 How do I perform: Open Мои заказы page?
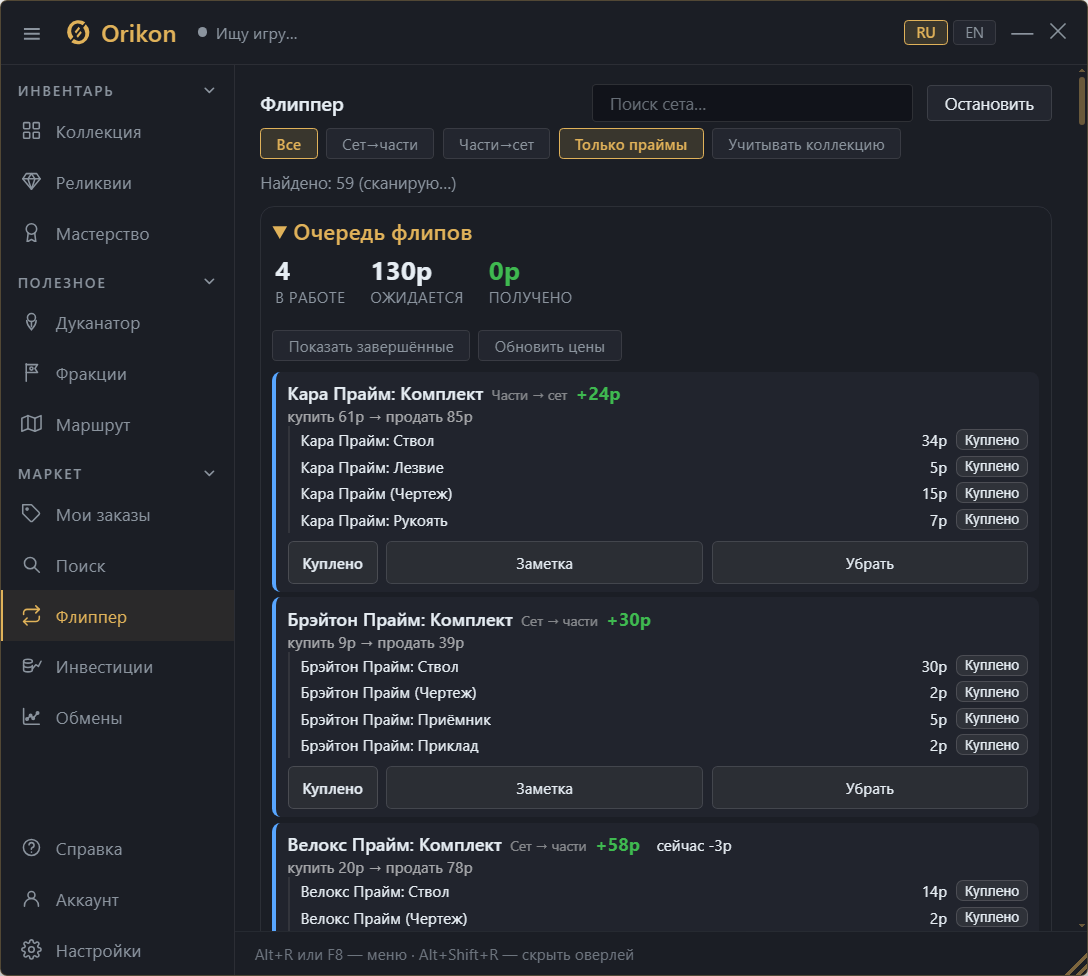click(x=117, y=515)
